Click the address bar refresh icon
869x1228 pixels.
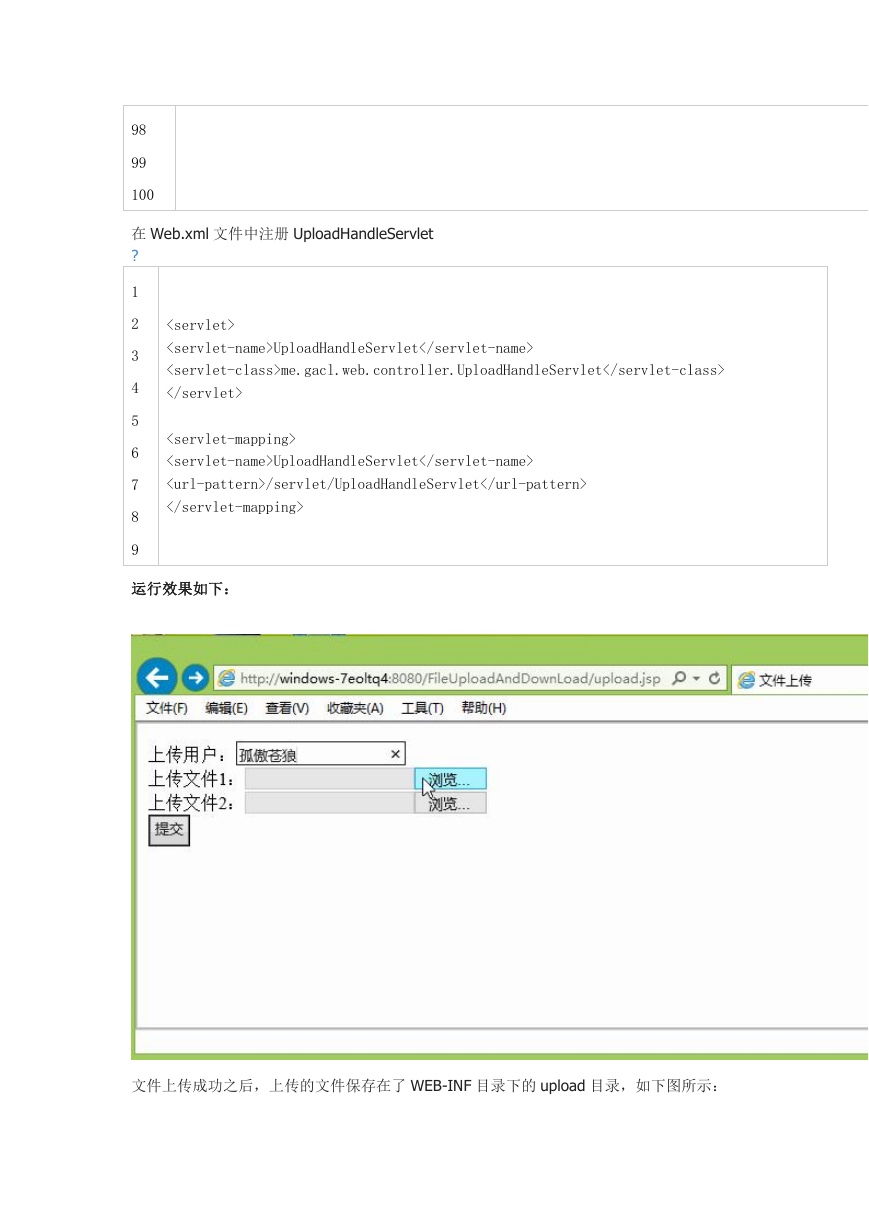click(x=715, y=678)
